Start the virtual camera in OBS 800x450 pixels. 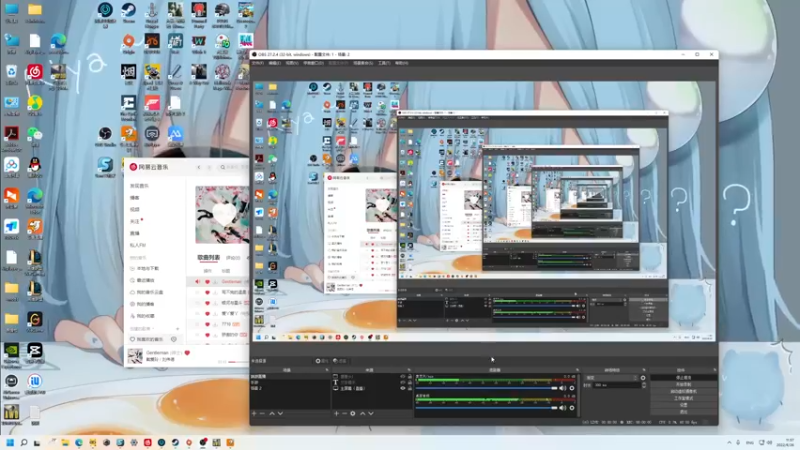click(x=684, y=391)
